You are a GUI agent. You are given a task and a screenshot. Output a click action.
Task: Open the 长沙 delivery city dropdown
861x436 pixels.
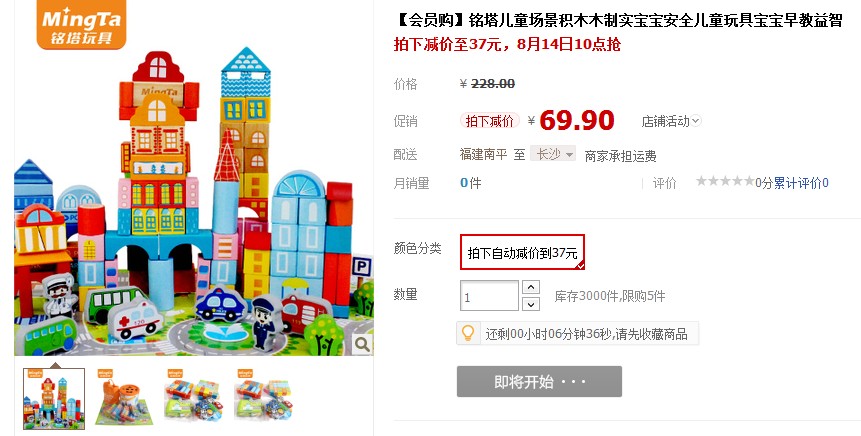tap(552, 154)
